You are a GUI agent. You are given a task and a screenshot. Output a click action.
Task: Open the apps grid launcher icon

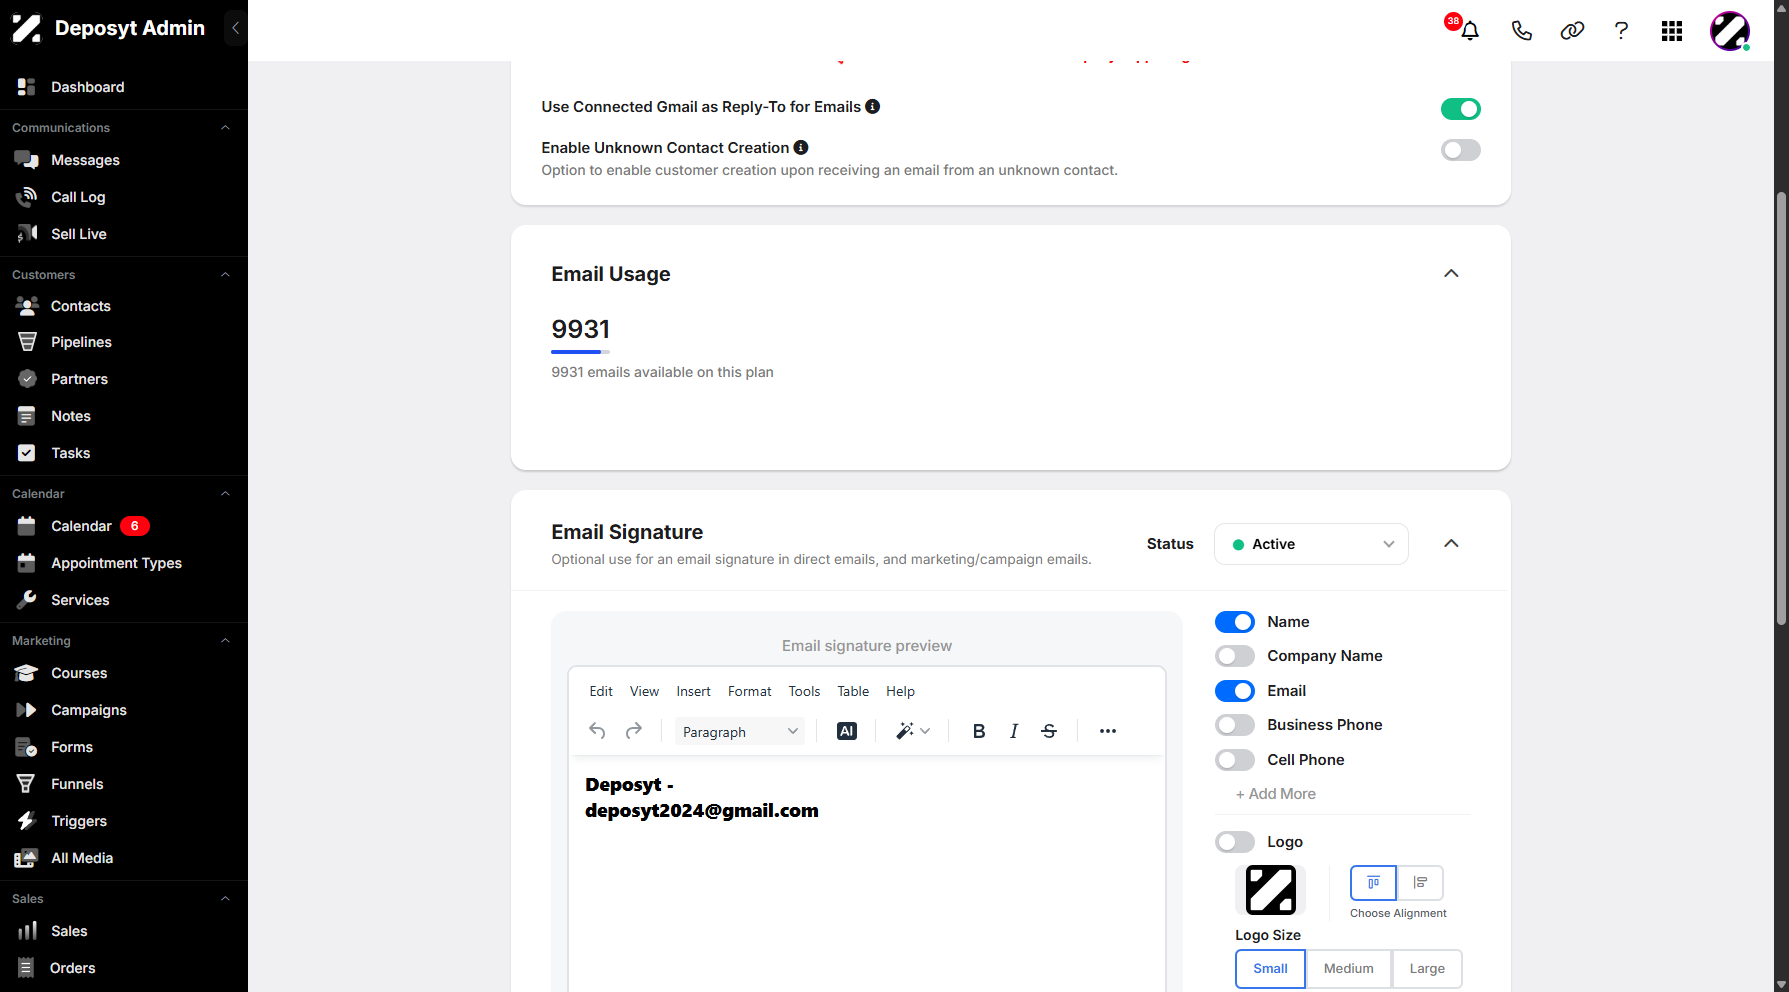pos(1672,31)
